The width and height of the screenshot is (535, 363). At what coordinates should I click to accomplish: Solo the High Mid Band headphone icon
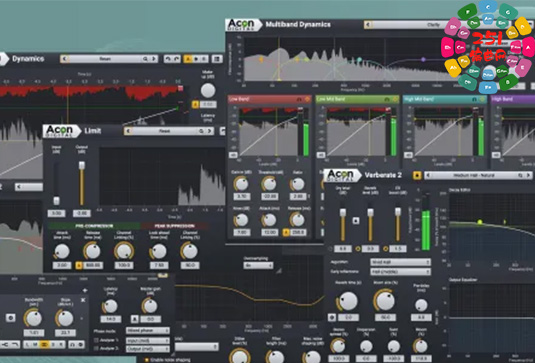tap(474, 99)
